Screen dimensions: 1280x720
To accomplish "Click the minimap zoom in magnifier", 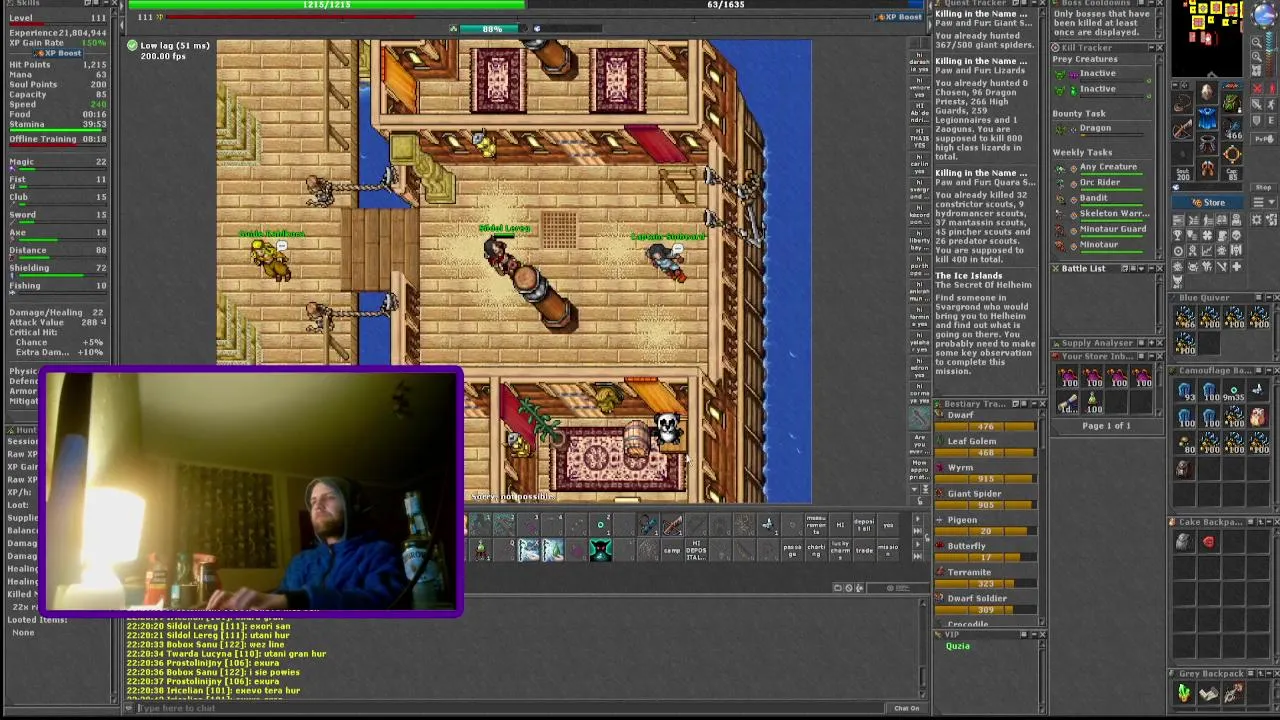I will 1257,56.
